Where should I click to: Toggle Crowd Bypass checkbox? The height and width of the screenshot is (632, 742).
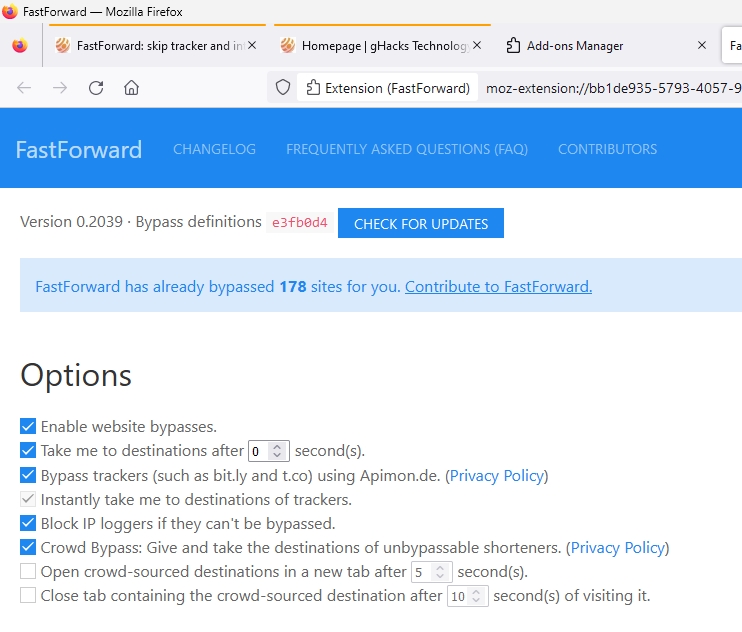click(x=28, y=547)
